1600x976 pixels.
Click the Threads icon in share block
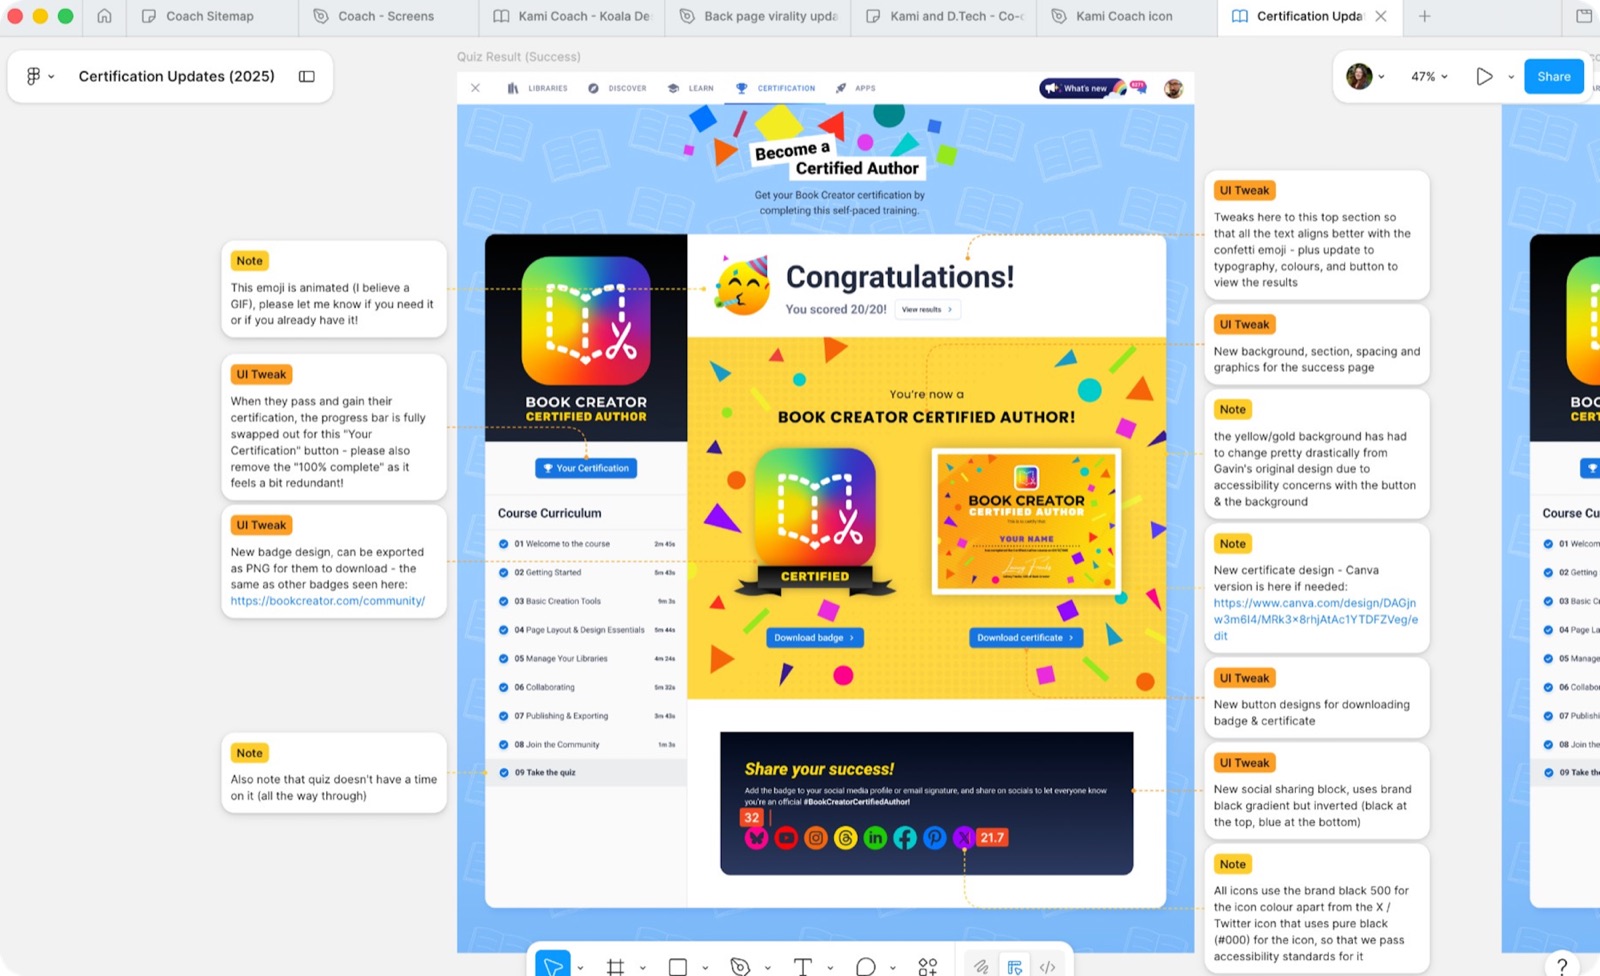click(x=846, y=838)
